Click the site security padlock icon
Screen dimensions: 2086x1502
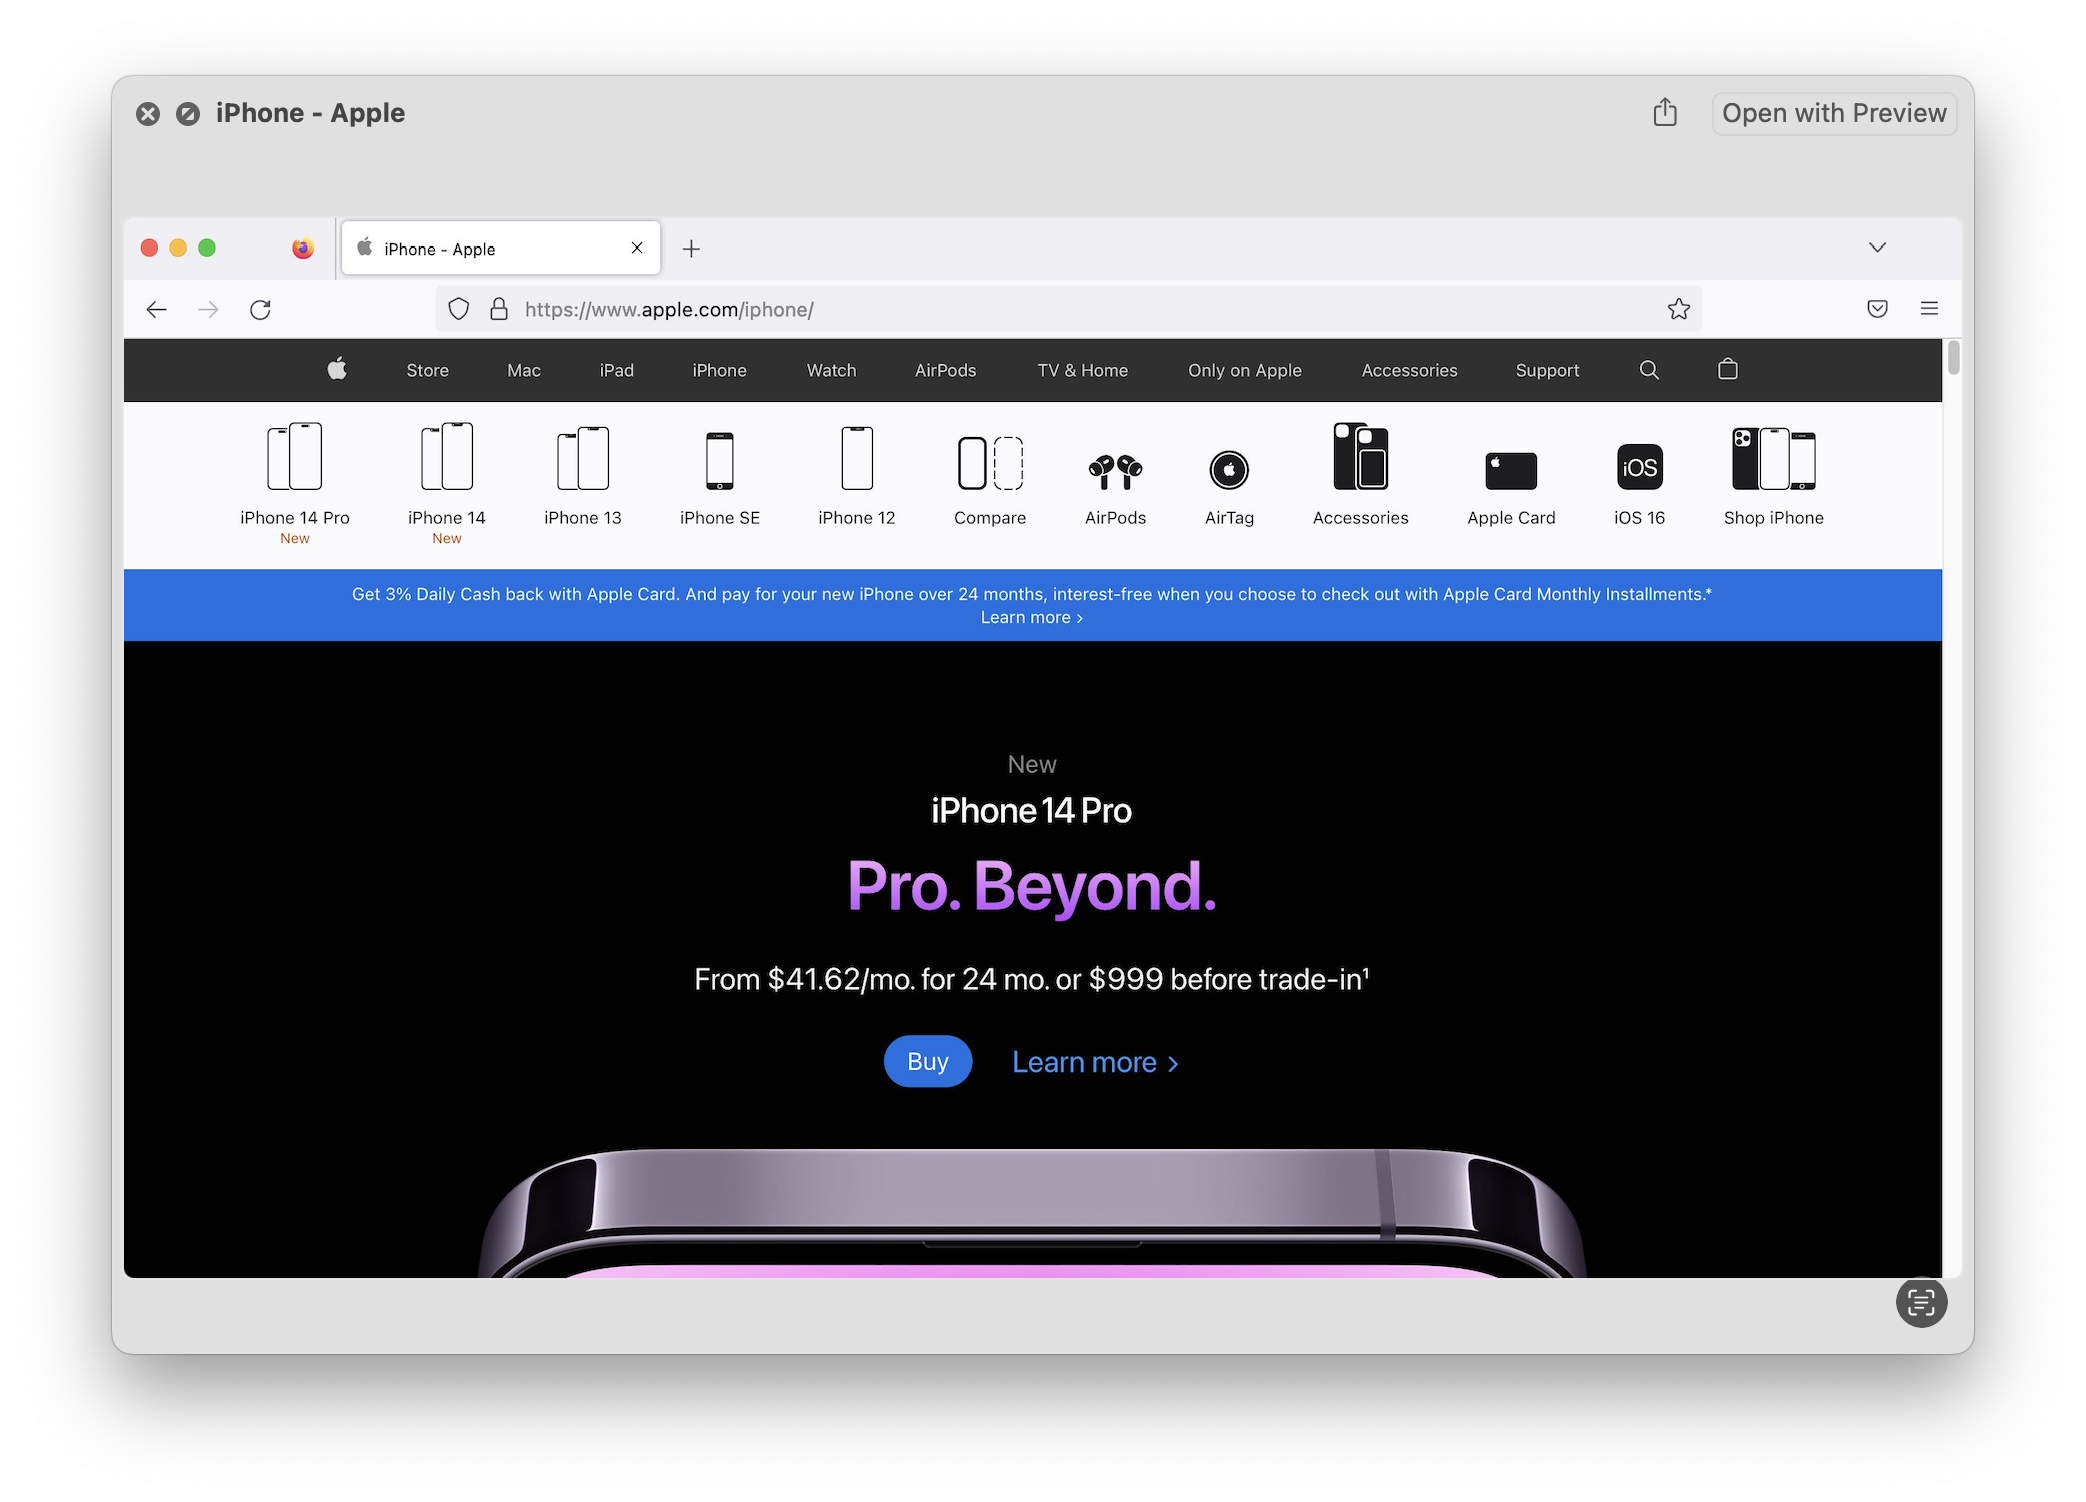[499, 309]
